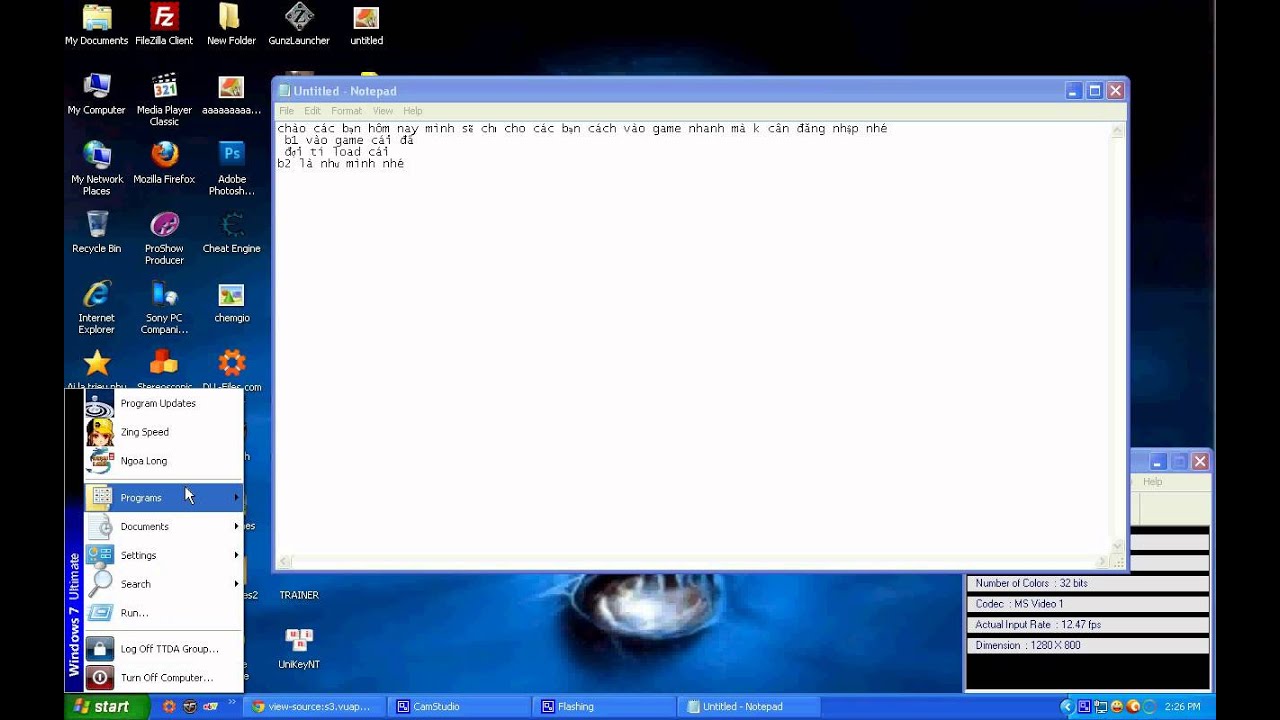Open Notepad's View menu
The height and width of the screenshot is (720, 1280).
[x=383, y=111]
